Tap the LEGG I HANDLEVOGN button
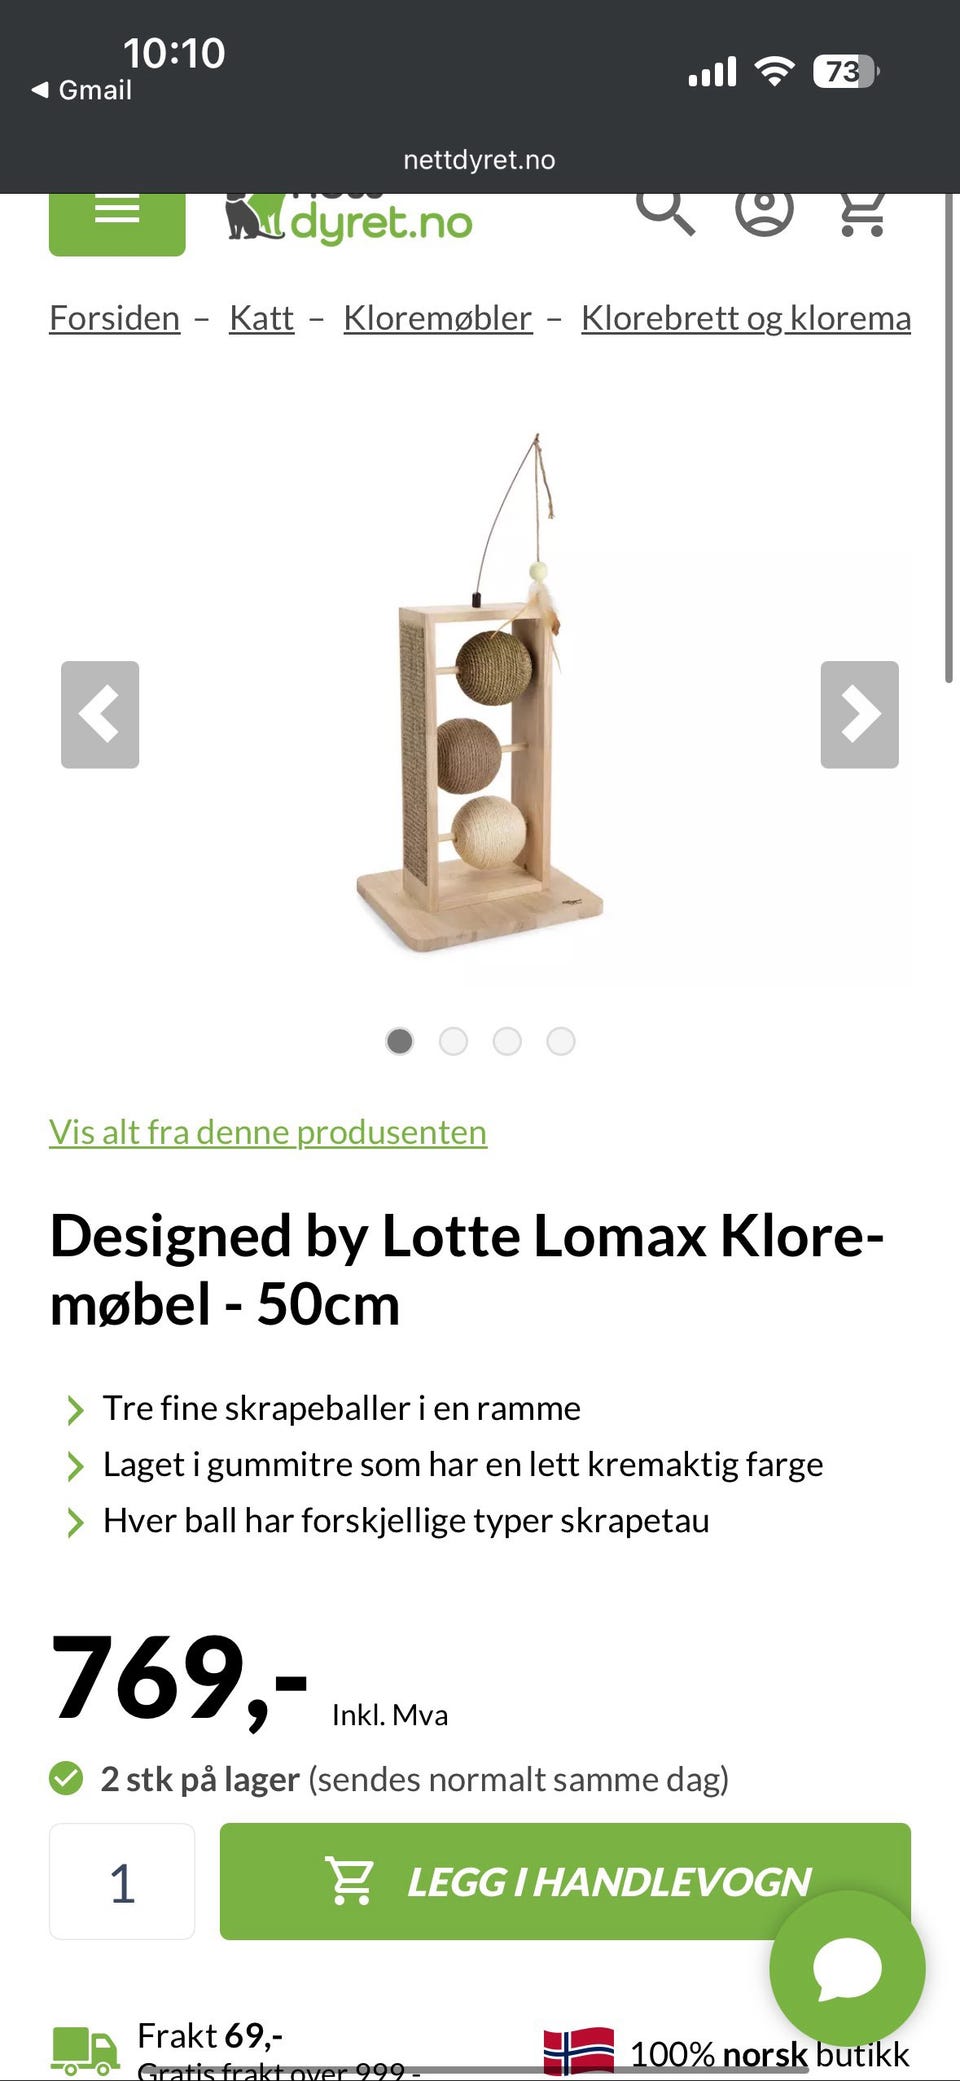960x2081 pixels. (x=565, y=1881)
